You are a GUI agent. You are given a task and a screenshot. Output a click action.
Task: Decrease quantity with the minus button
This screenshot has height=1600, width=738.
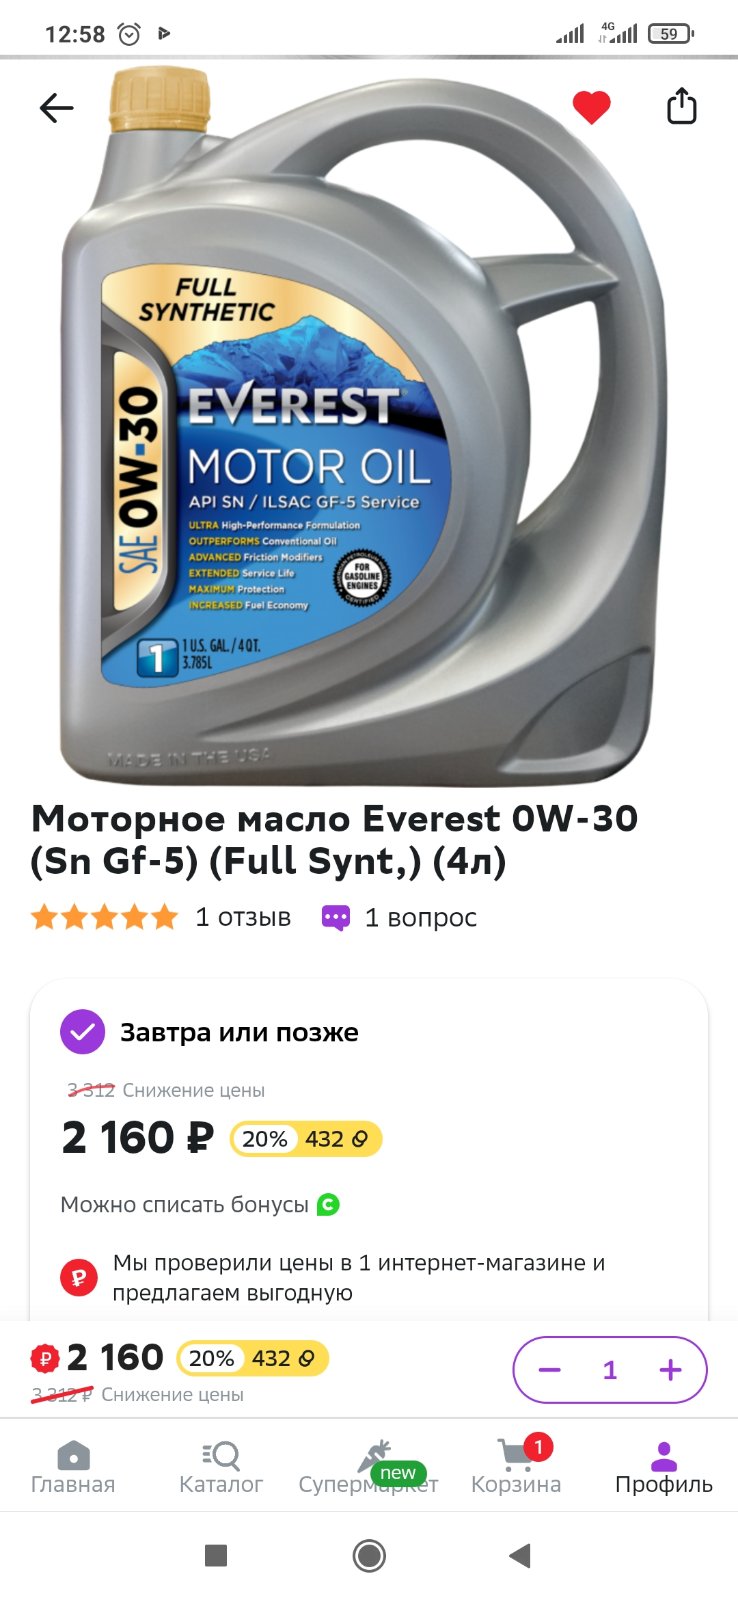coord(550,1370)
